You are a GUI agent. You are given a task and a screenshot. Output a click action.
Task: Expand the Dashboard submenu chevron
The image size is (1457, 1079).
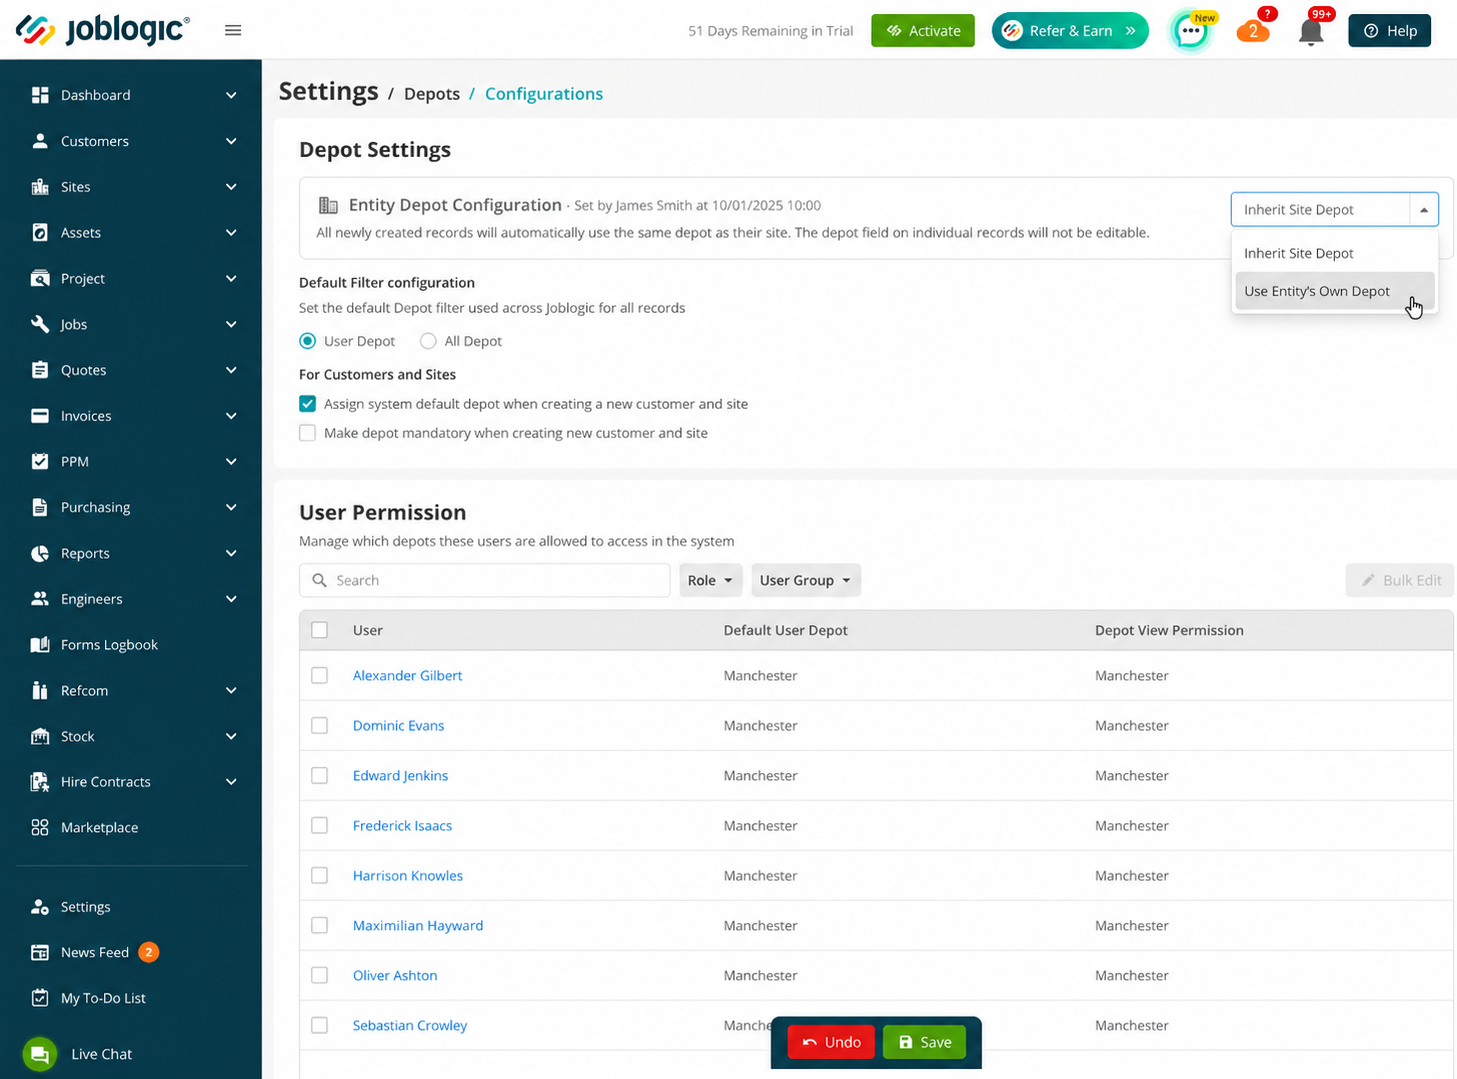231,95
